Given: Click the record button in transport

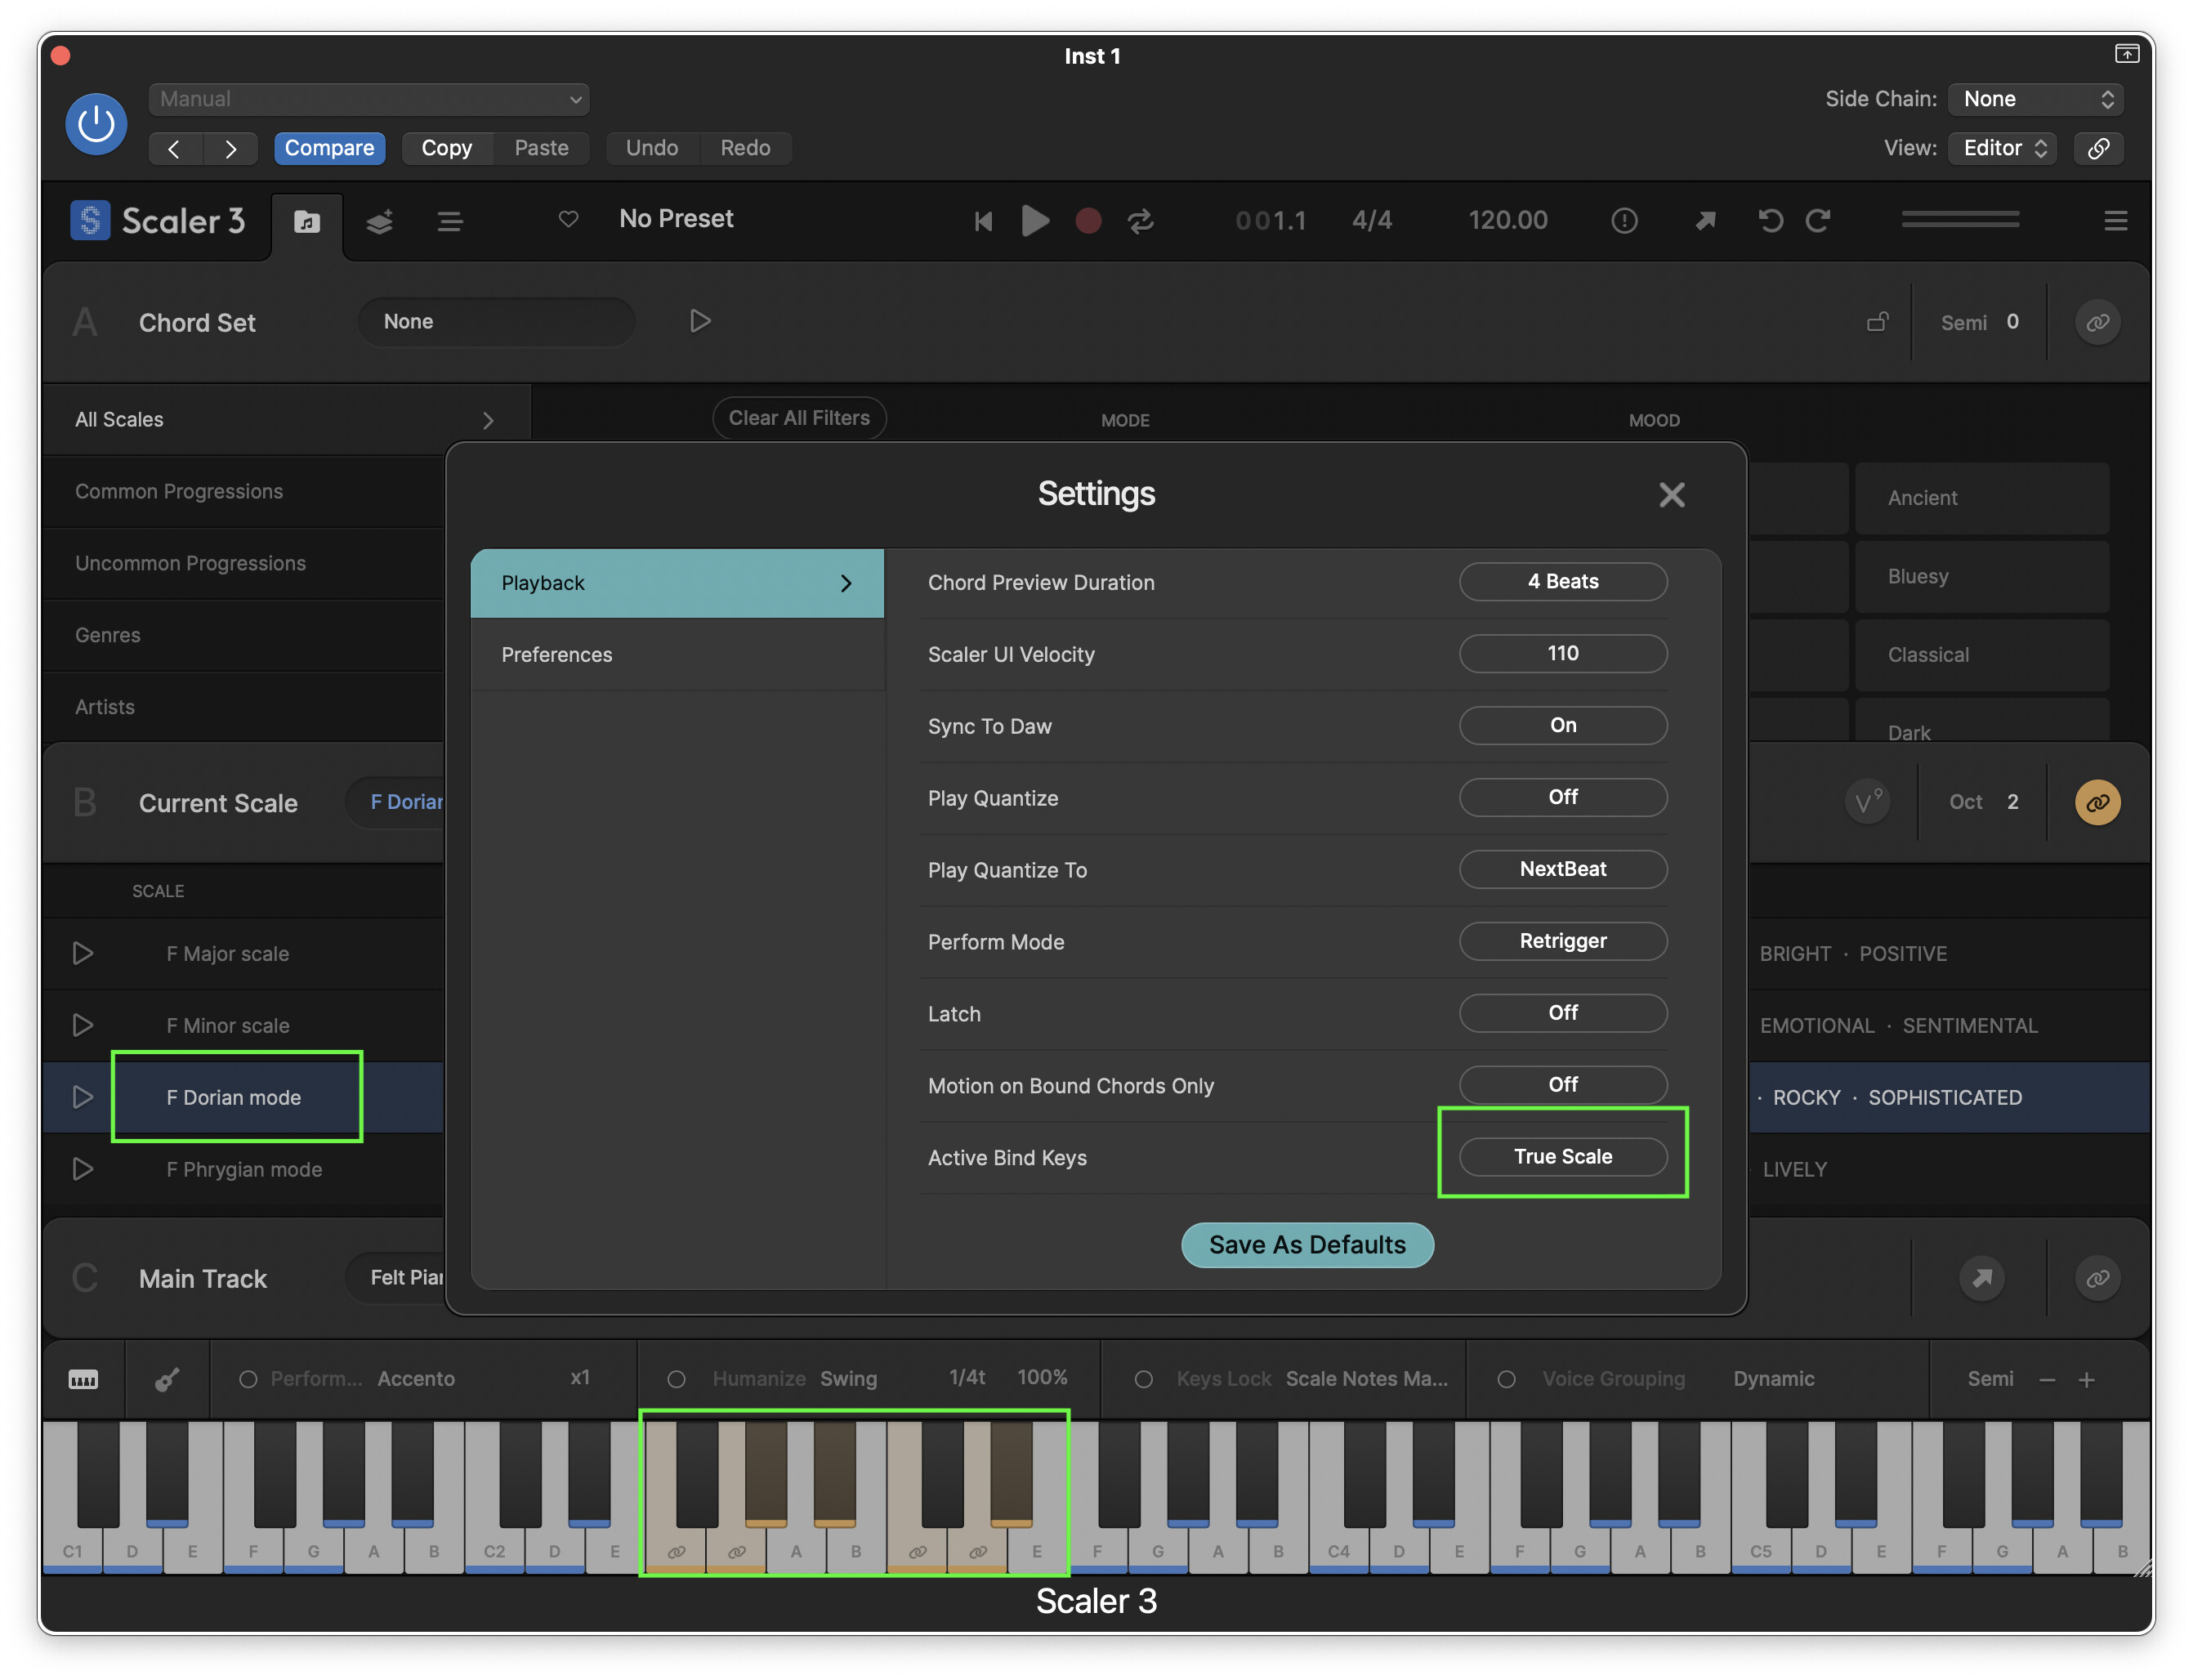Looking at the screenshot, I should pyautogui.click(x=1088, y=220).
